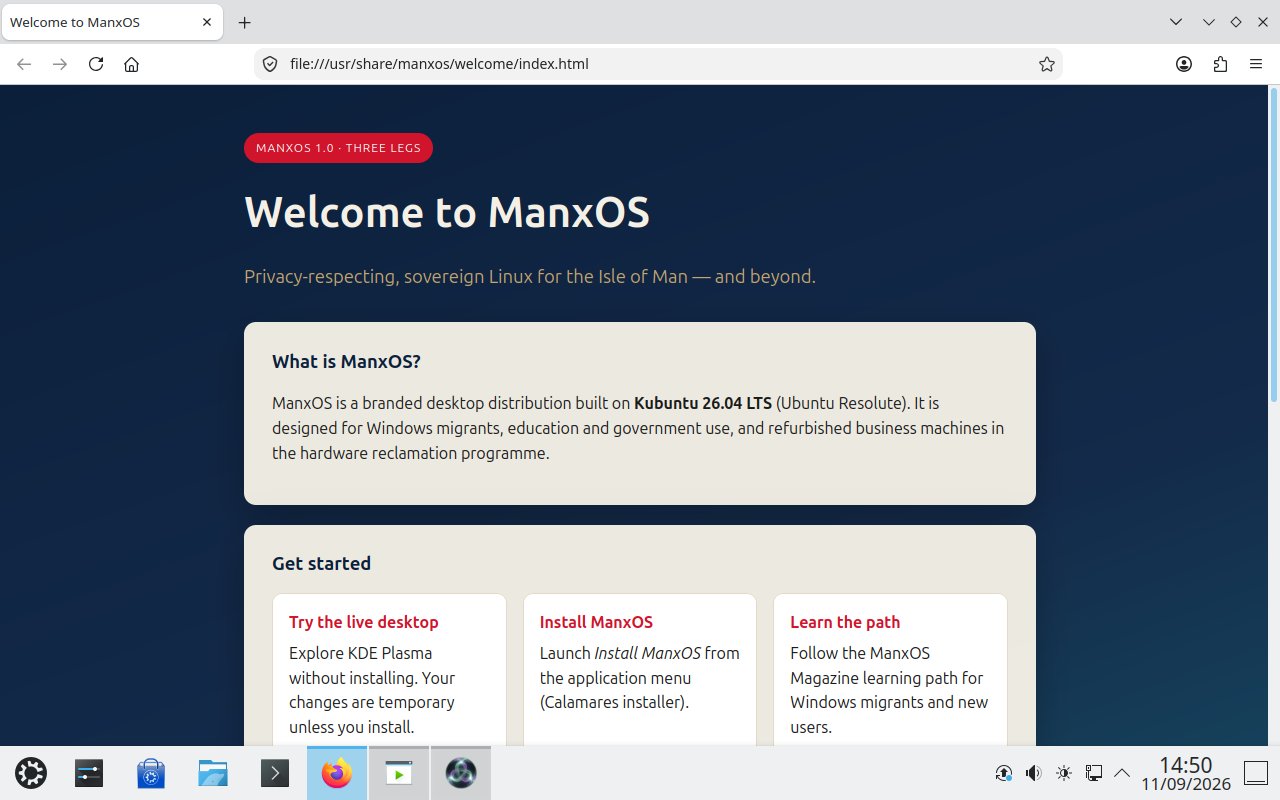Click the Welcome to ManxOS heading
This screenshot has width=1280, height=800.
[447, 212]
